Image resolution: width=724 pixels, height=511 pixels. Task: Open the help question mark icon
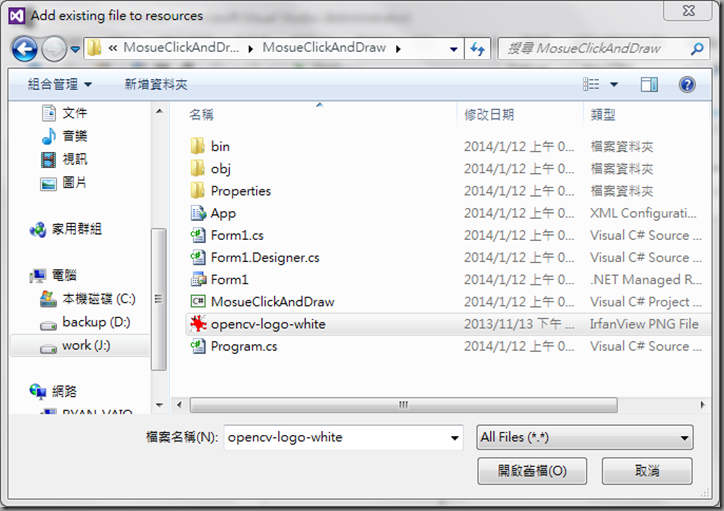click(687, 84)
